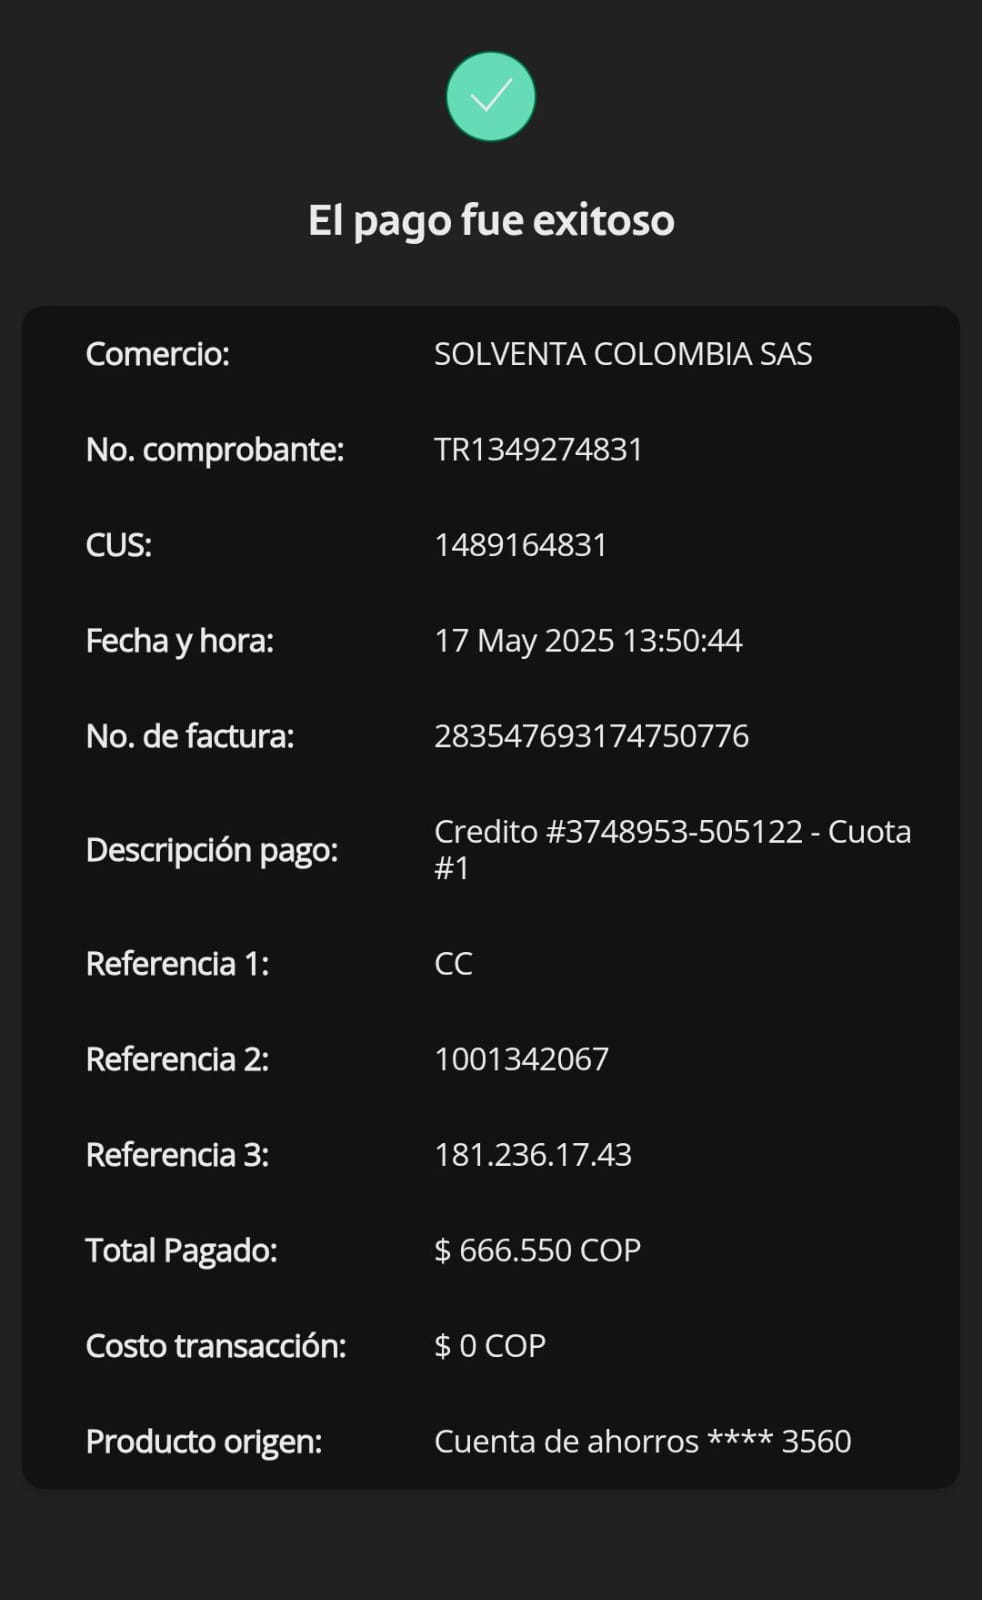Click the savings account ending in 3560
Image resolution: width=982 pixels, height=1600 pixels.
point(642,1441)
